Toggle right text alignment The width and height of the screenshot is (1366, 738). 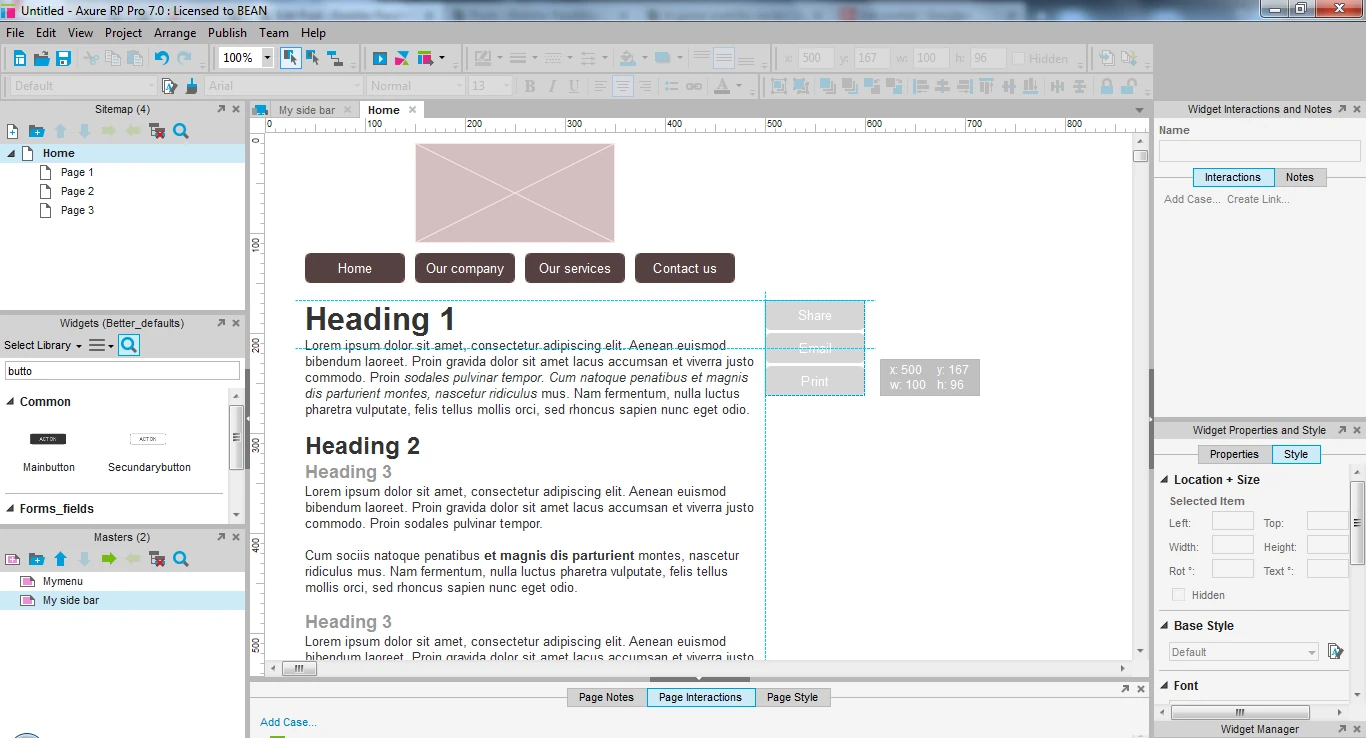[x=645, y=86]
